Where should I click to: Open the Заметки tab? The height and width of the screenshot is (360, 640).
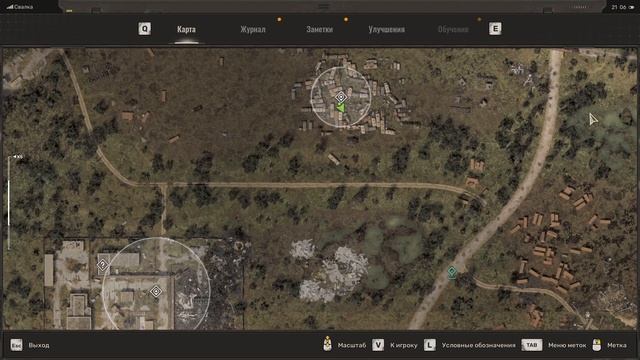tap(320, 29)
